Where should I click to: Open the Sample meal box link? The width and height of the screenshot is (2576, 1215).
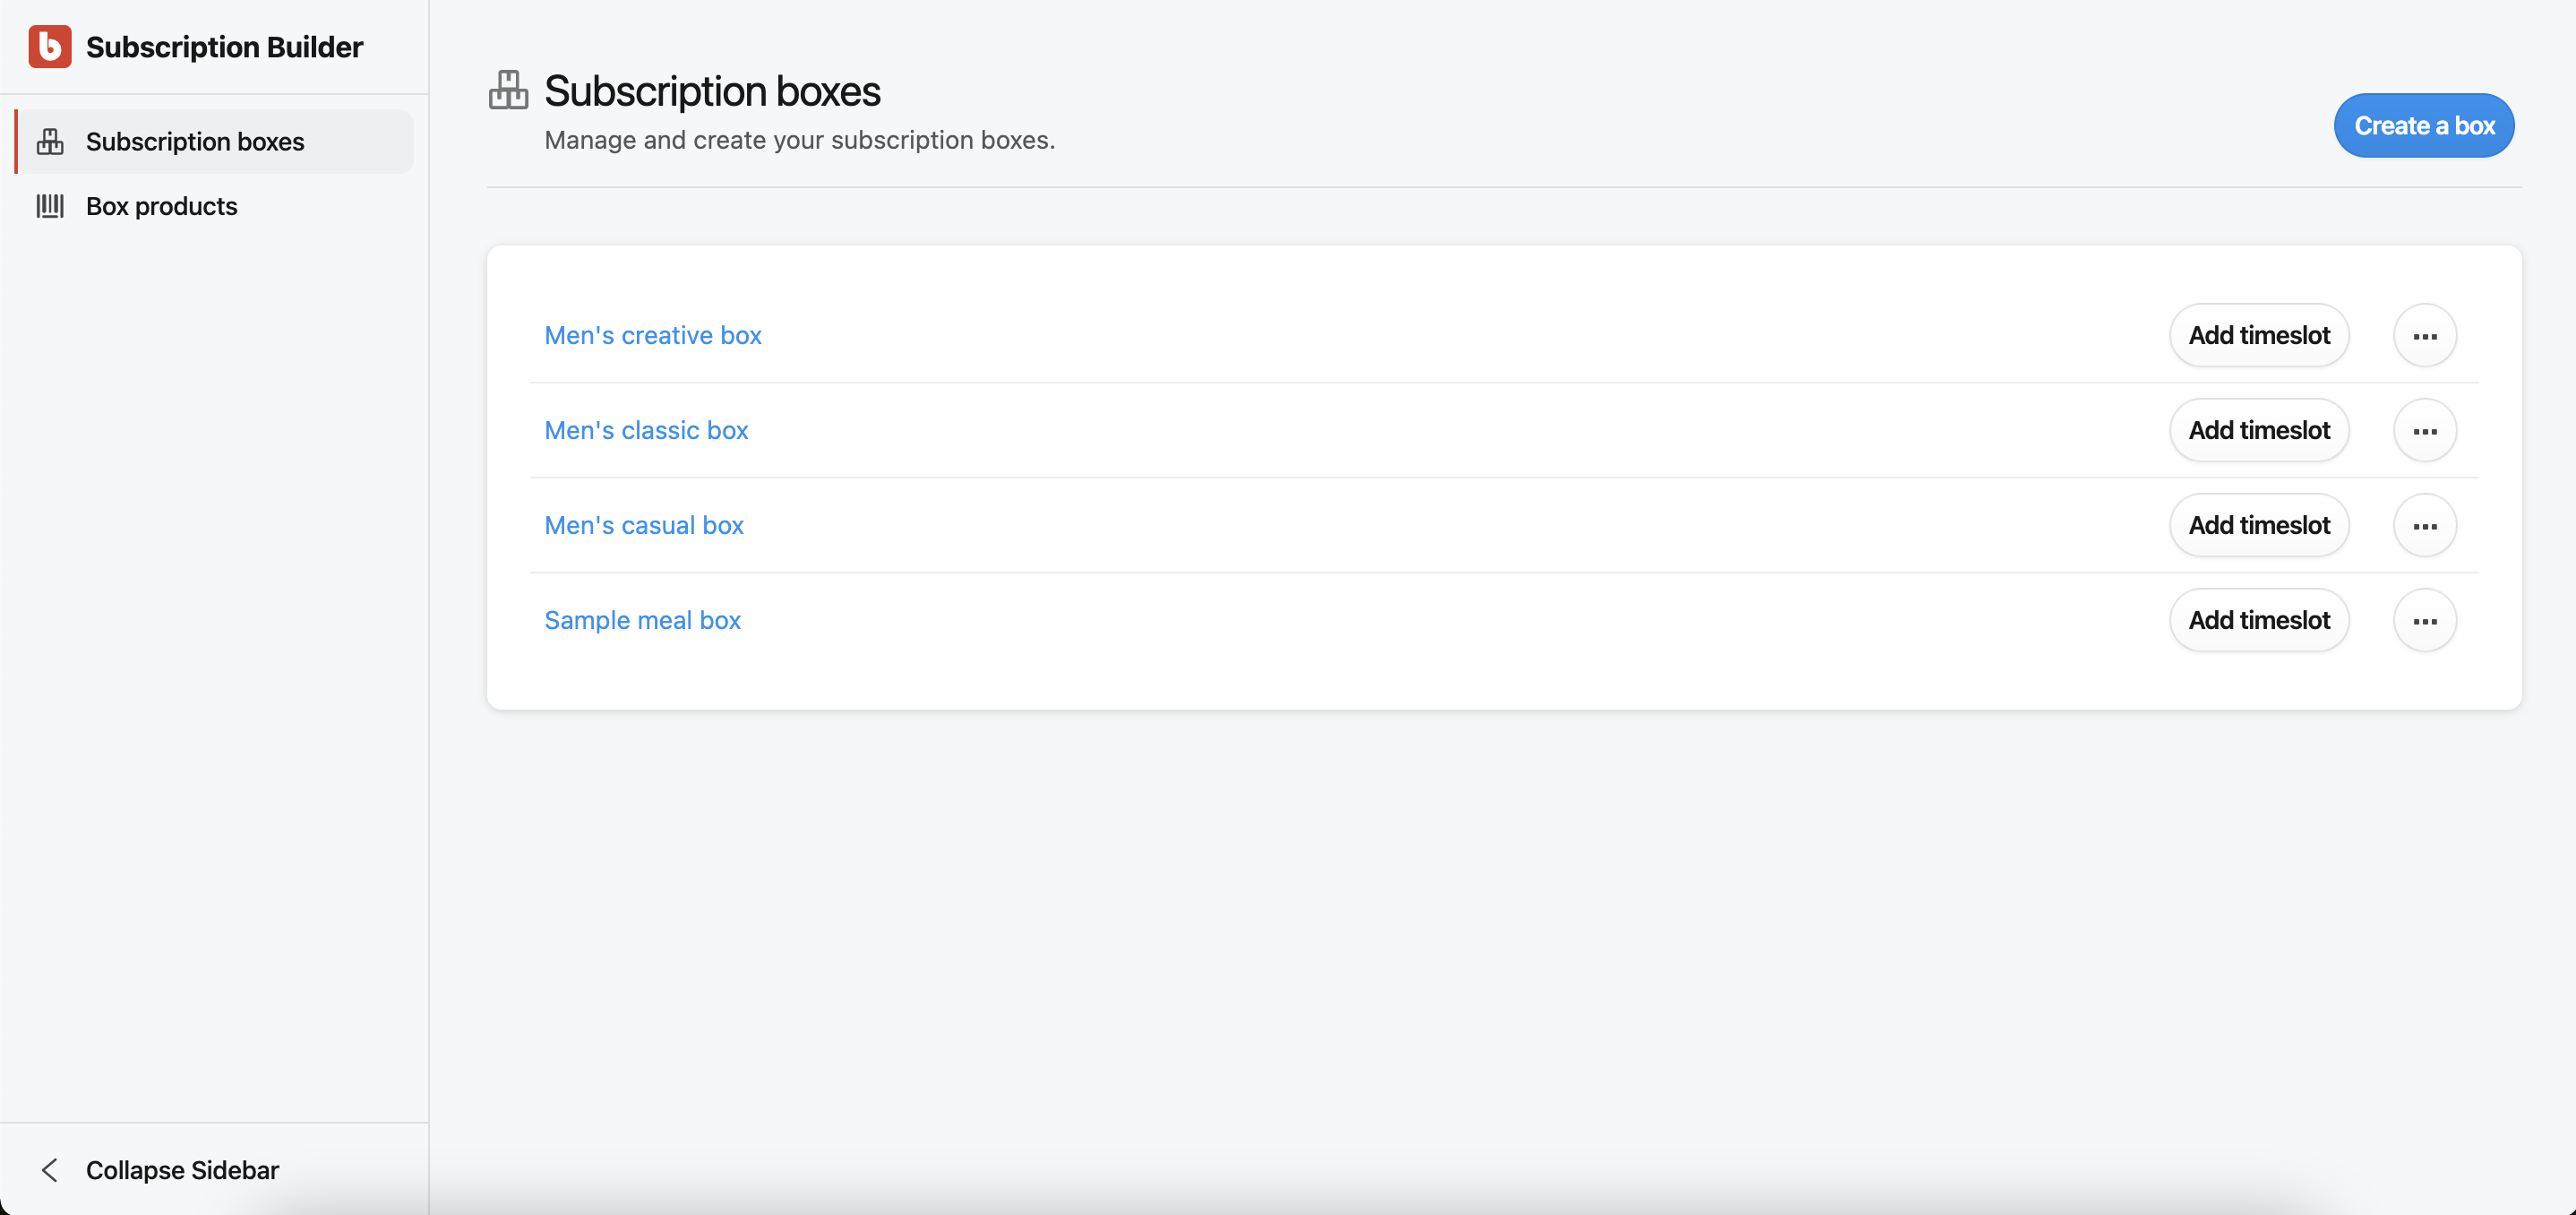(642, 621)
